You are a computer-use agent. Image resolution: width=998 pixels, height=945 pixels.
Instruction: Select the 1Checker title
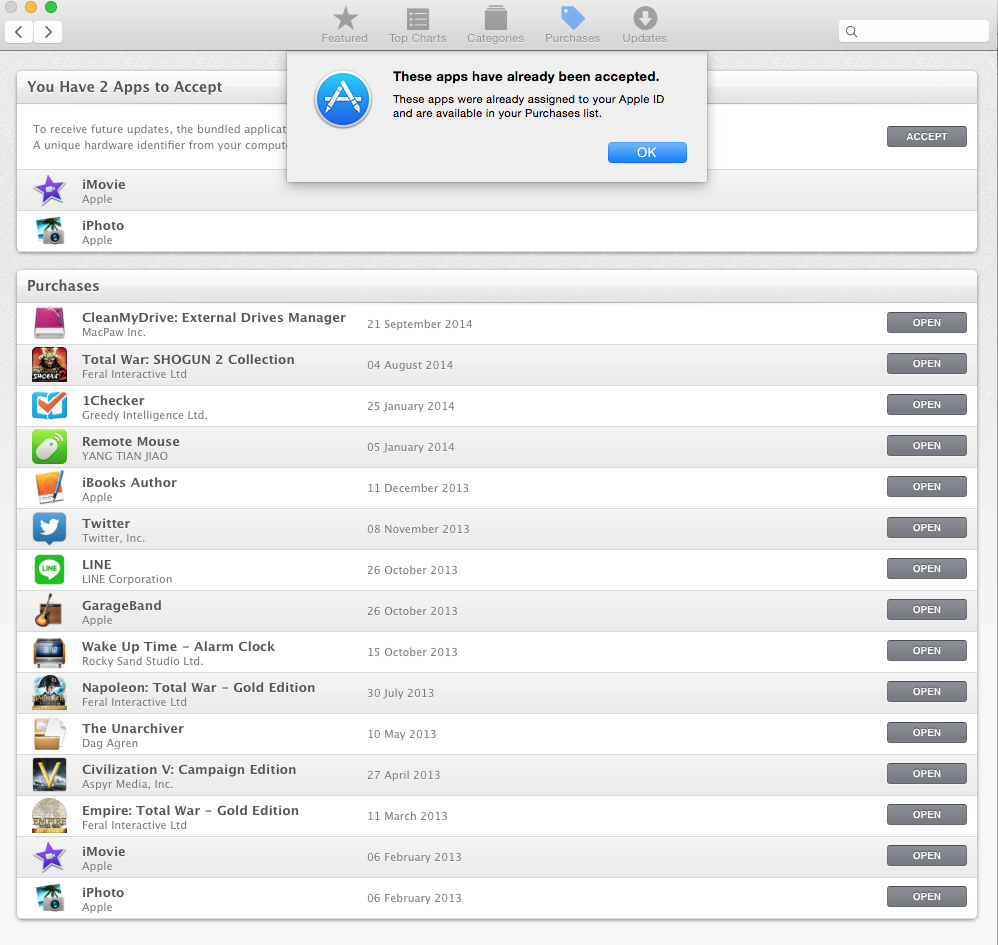113,400
